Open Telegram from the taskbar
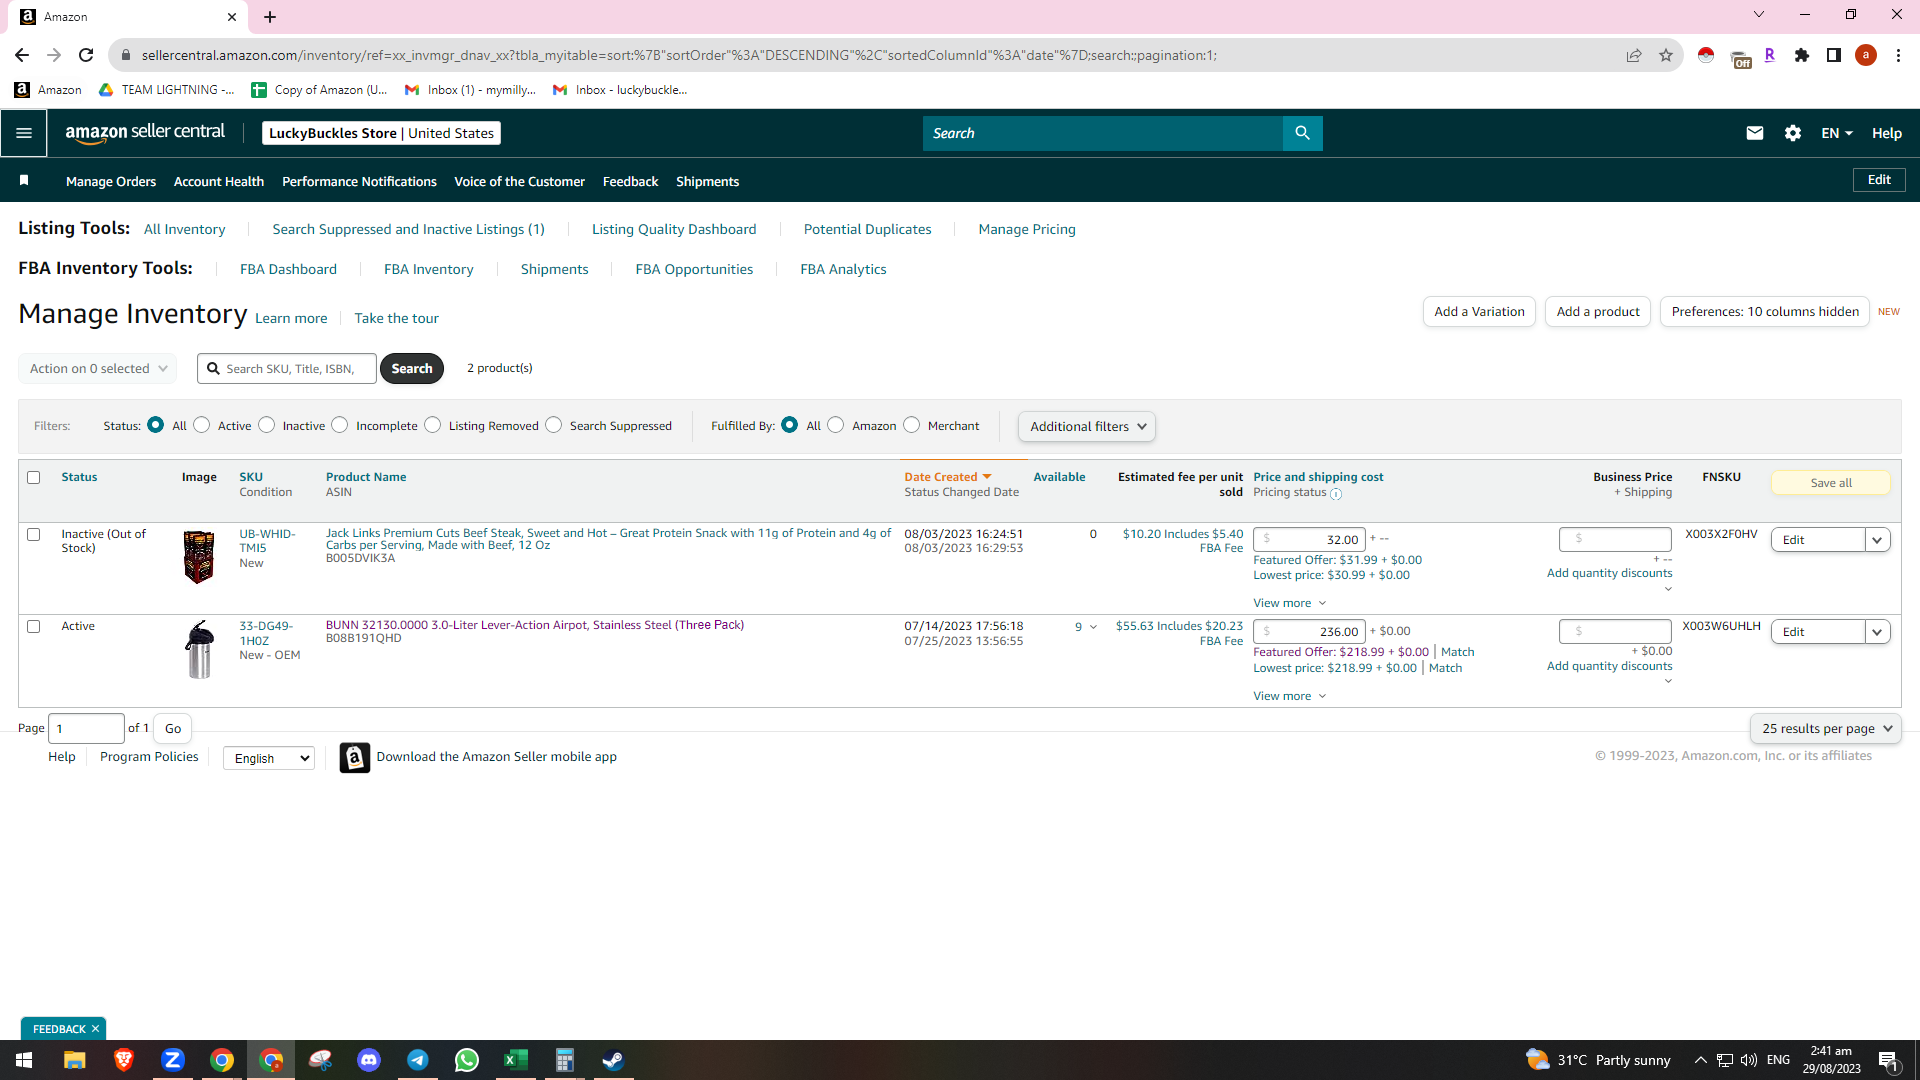The image size is (1920, 1080). pyautogui.click(x=418, y=1060)
